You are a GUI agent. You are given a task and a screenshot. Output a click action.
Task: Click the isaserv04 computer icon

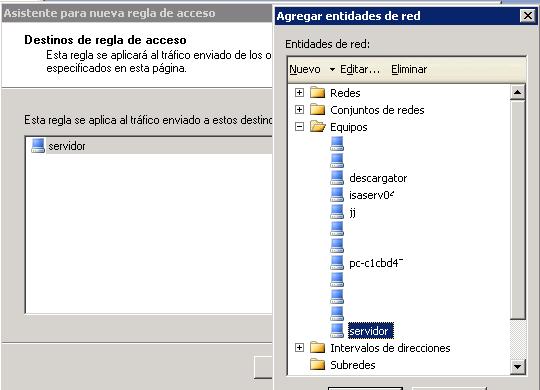pos(337,195)
